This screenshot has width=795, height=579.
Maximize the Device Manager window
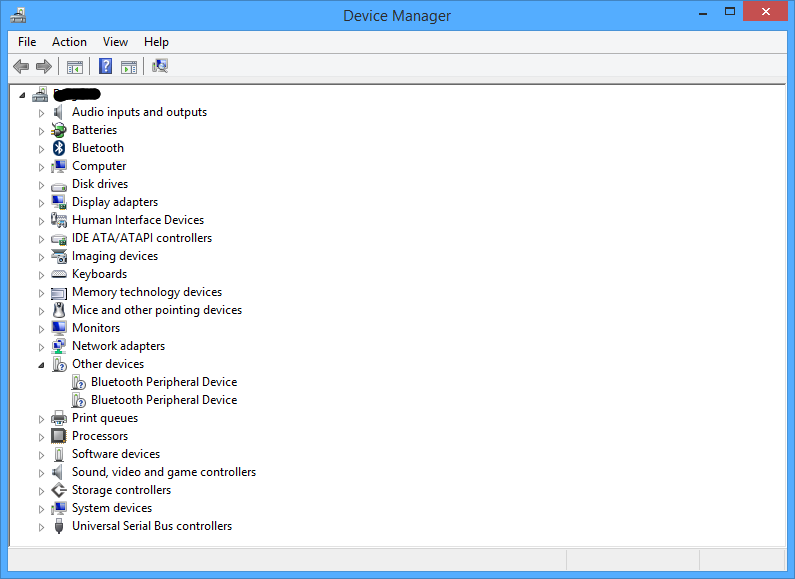730,12
